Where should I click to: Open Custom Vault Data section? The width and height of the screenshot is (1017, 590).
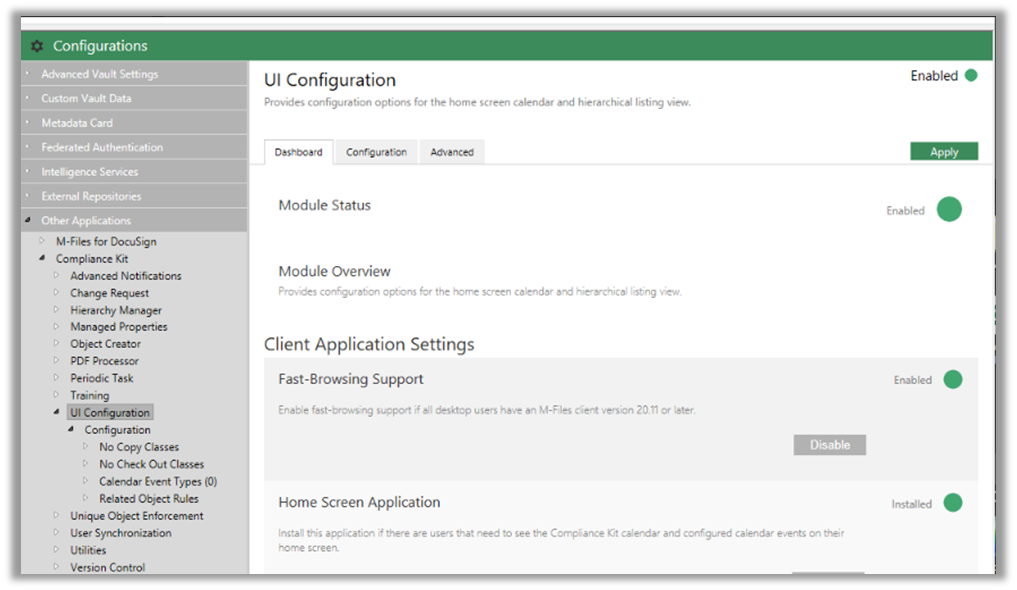[x=134, y=99]
